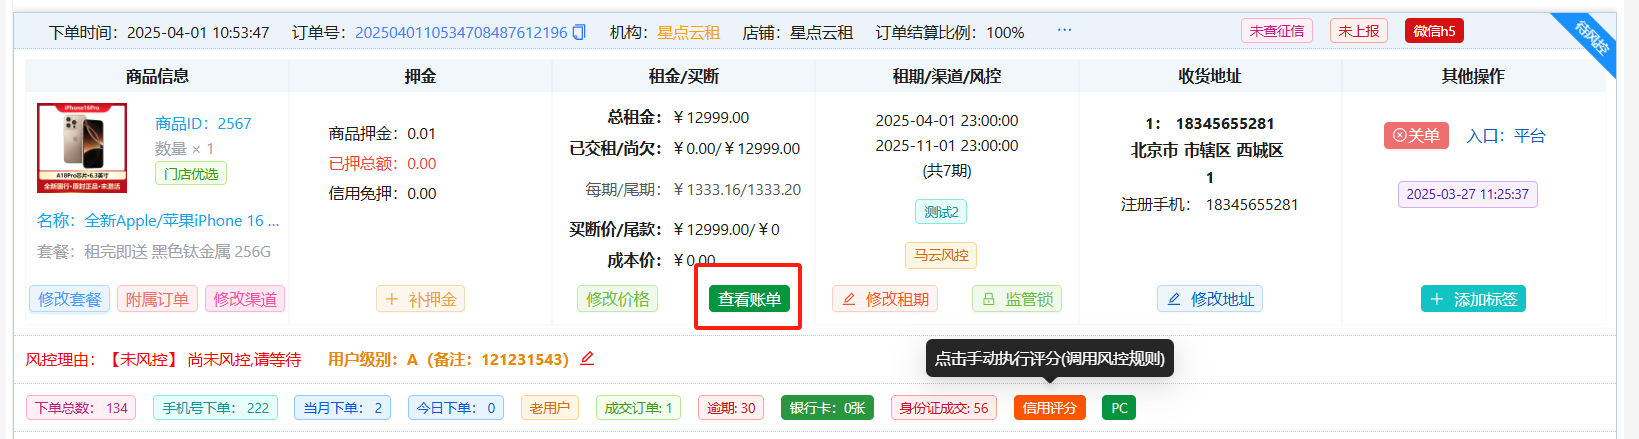
Task: Click the 老用户 tag
Action: (549, 408)
